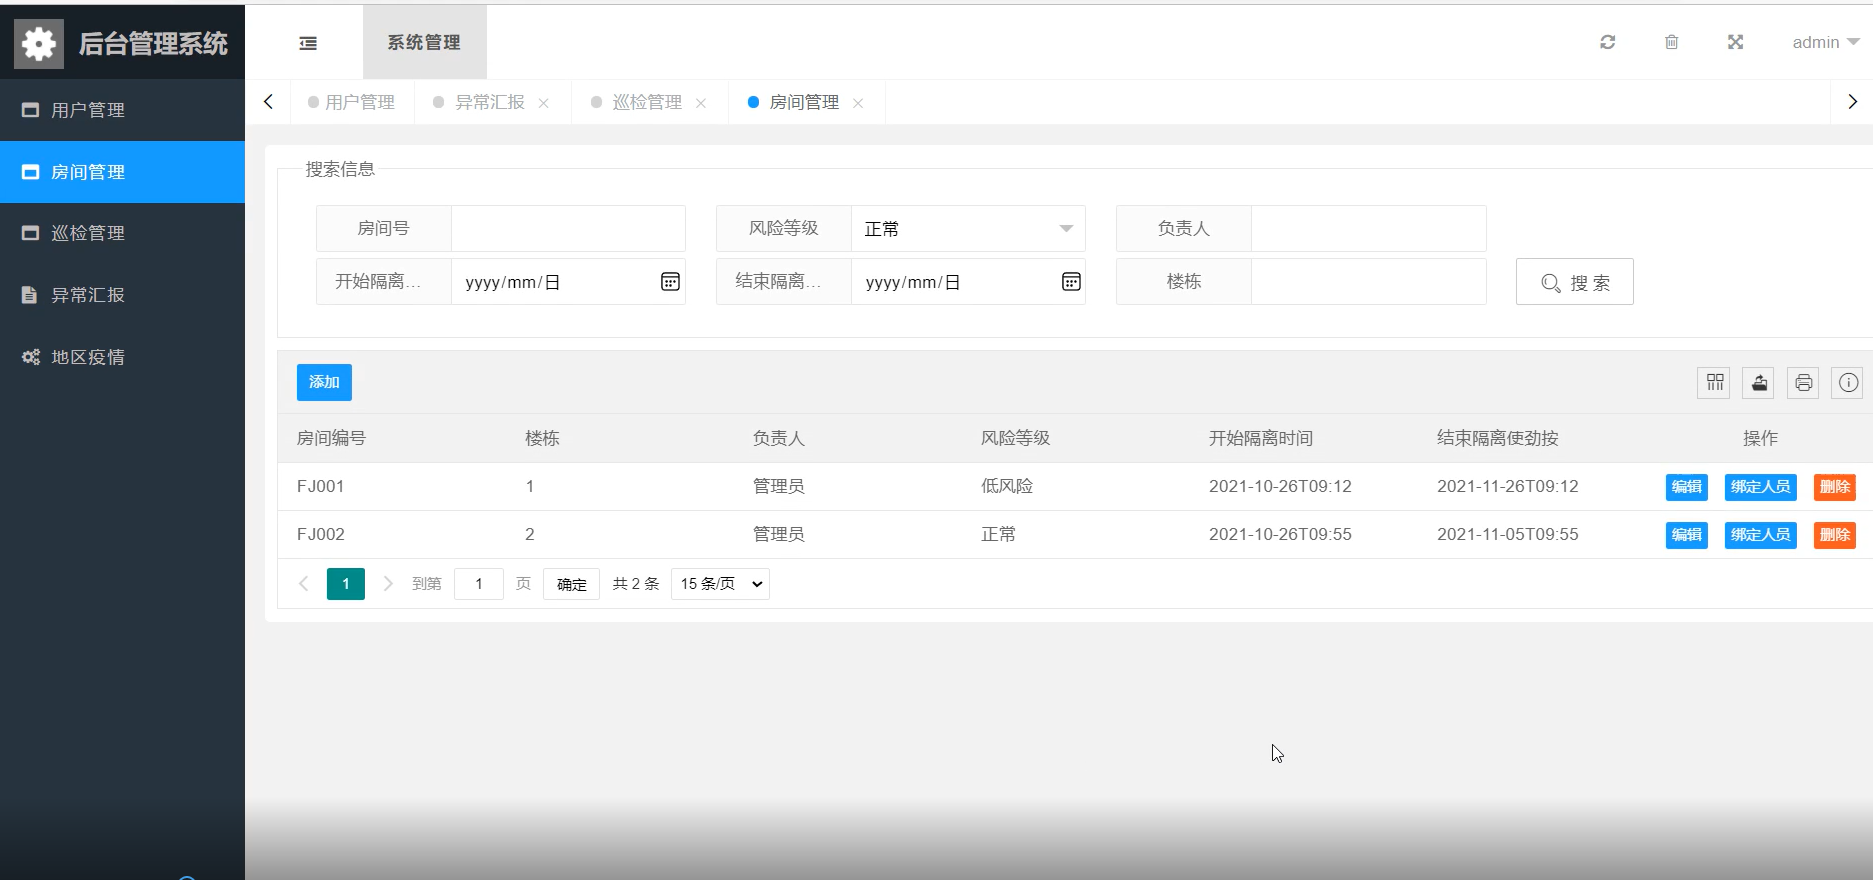Close the 异常汇报 tab
1873x880 pixels.
pyautogui.click(x=544, y=103)
